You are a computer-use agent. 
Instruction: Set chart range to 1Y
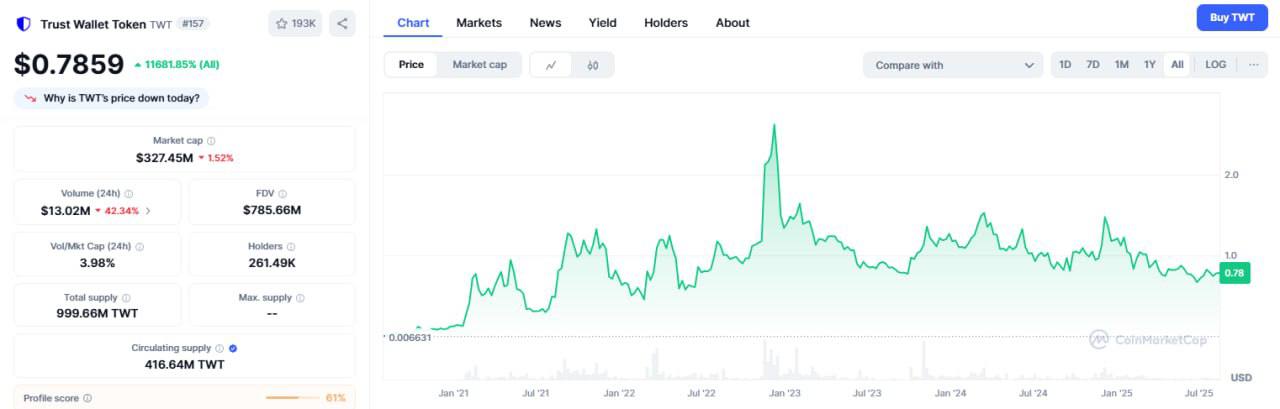coord(1150,65)
